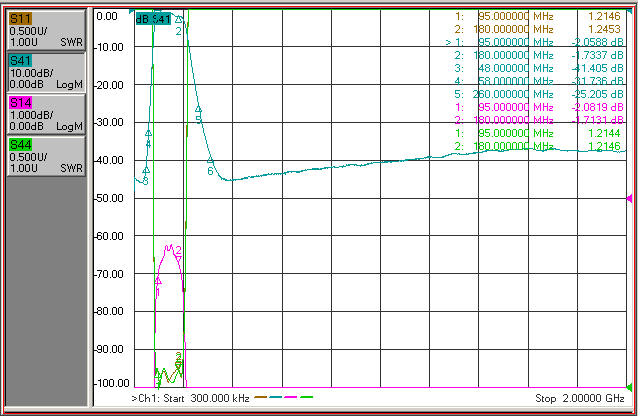Click the dB S41 trace title label
The width and height of the screenshot is (638, 416).
[x=153, y=19]
